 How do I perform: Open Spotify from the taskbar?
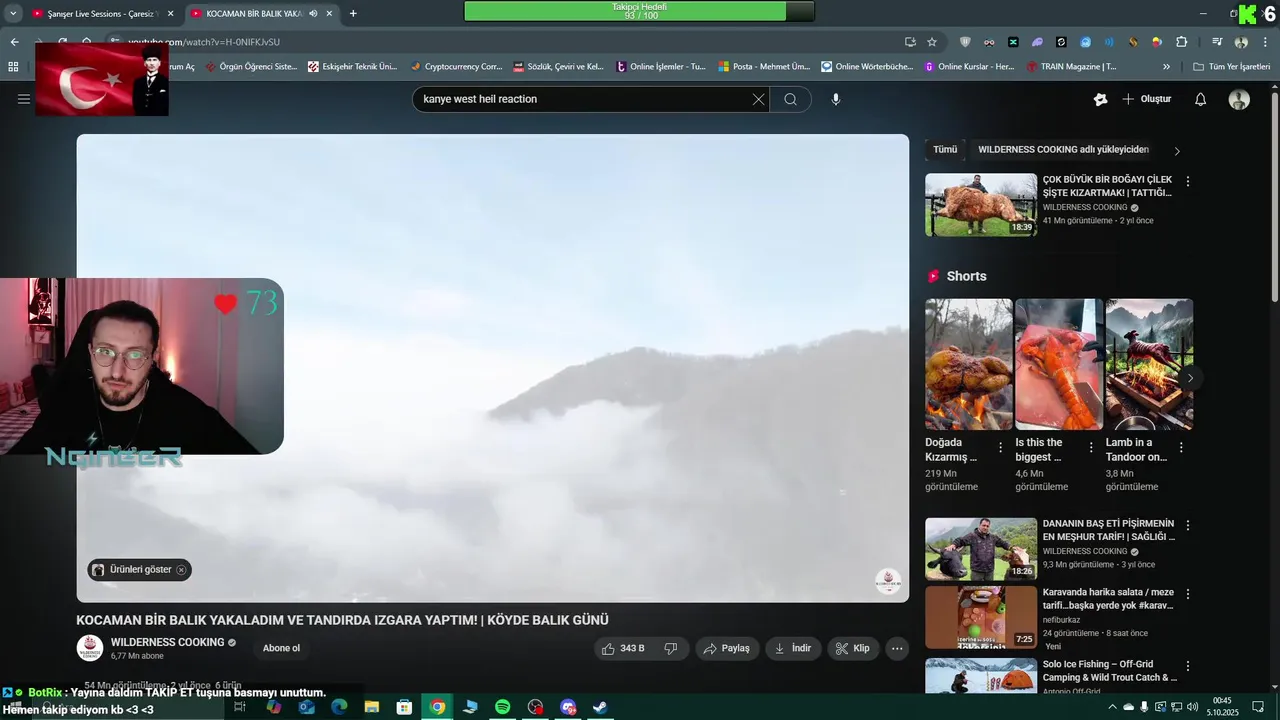pyautogui.click(x=503, y=707)
